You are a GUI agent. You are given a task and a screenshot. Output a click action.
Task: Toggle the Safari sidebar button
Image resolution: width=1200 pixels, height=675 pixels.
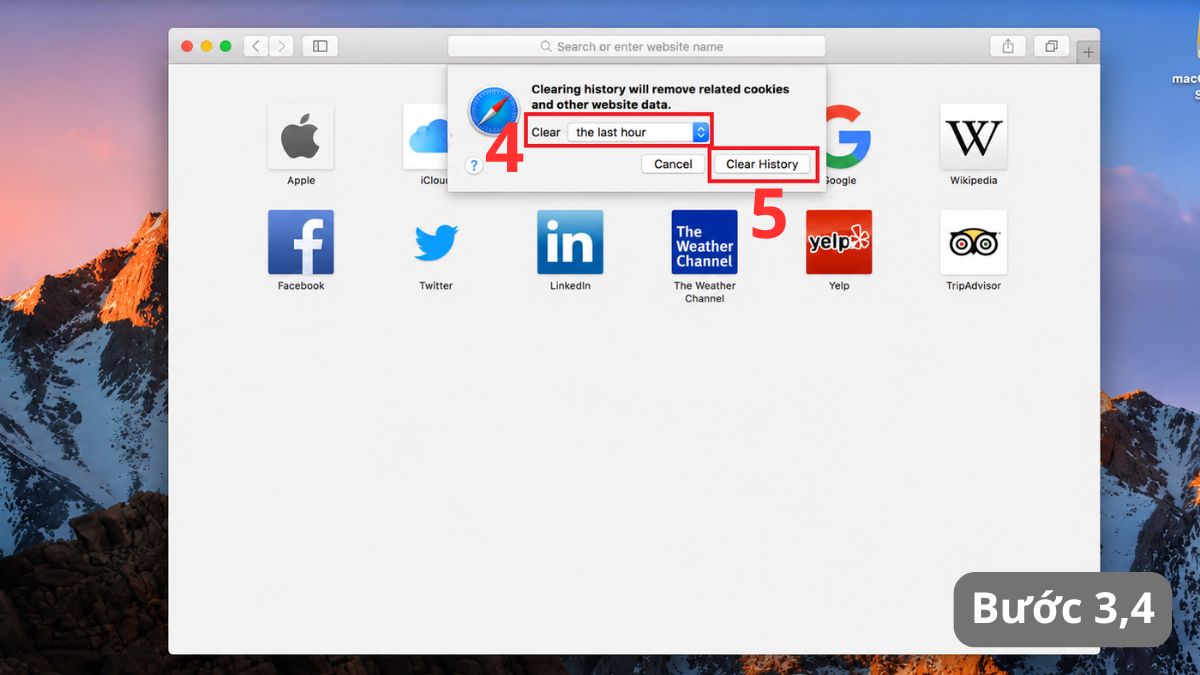pos(320,46)
